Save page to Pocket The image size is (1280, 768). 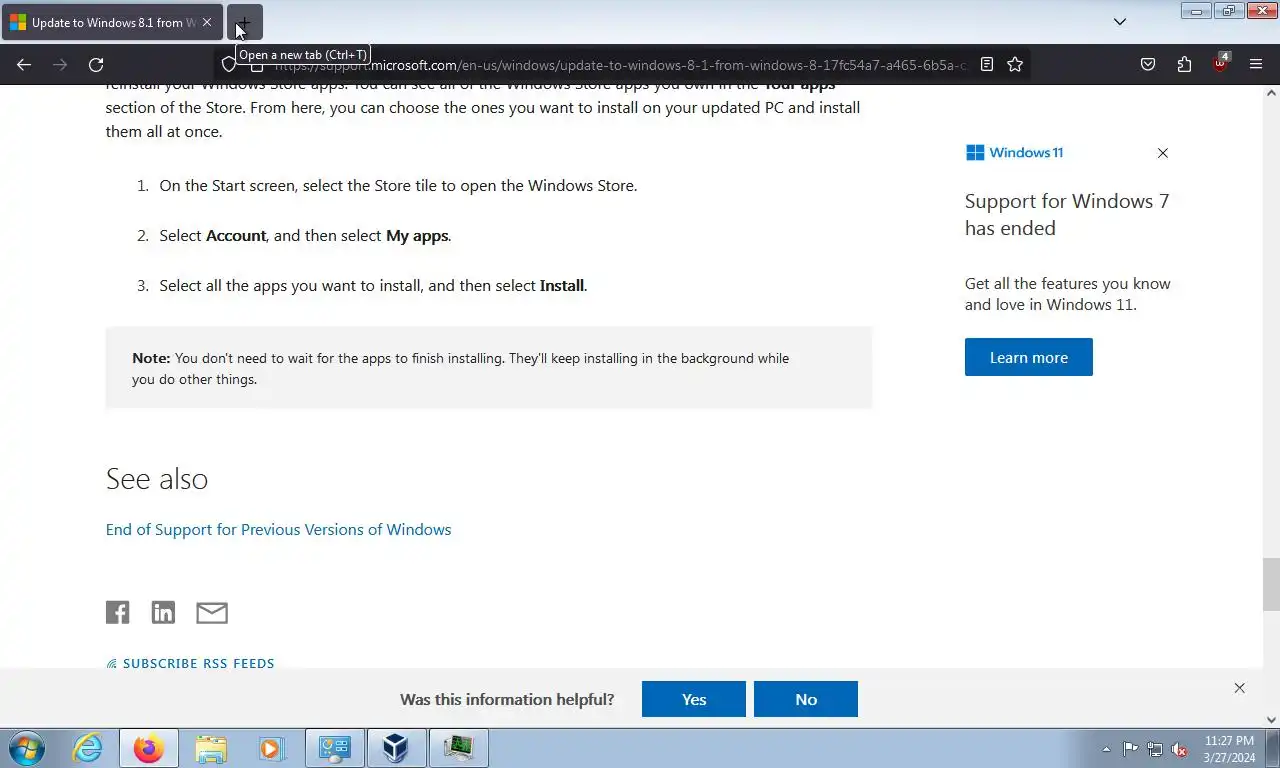1148,64
